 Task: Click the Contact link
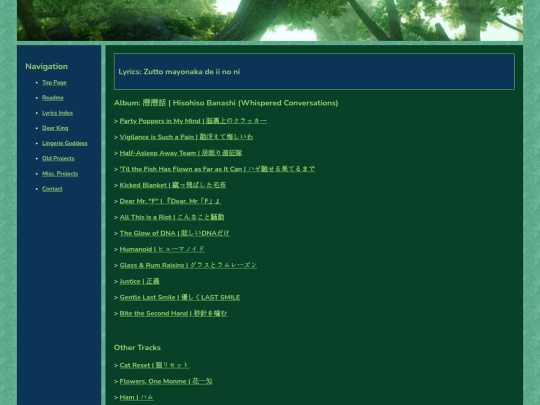click(52, 189)
